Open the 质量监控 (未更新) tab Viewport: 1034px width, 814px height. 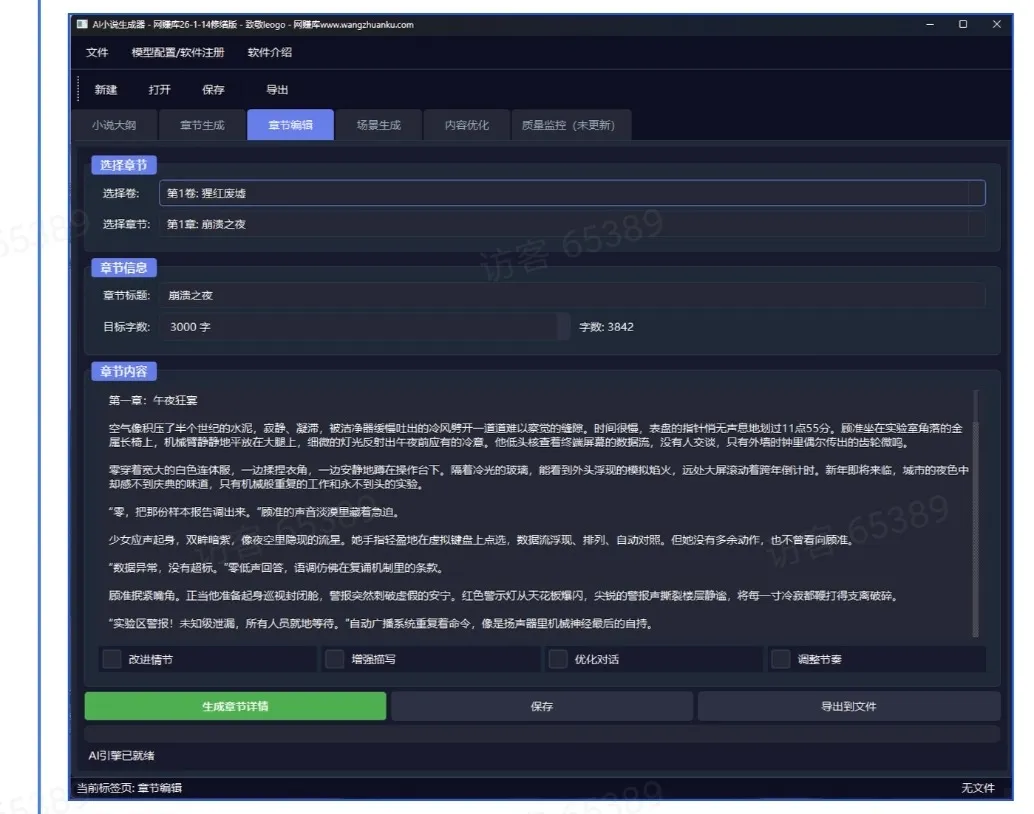pos(571,125)
